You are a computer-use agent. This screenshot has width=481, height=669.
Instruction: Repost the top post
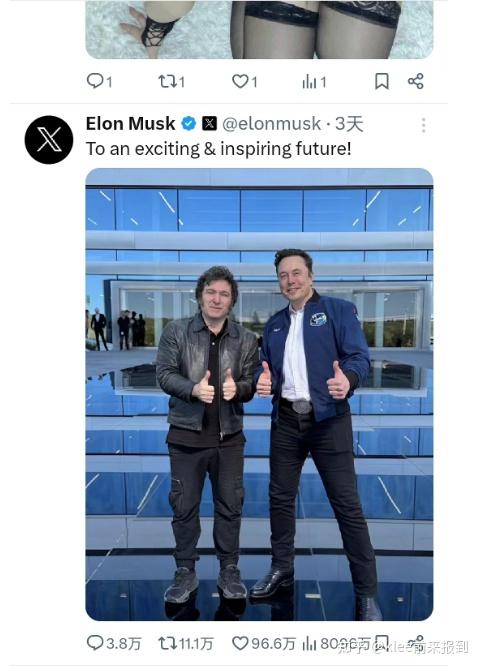(x=171, y=81)
